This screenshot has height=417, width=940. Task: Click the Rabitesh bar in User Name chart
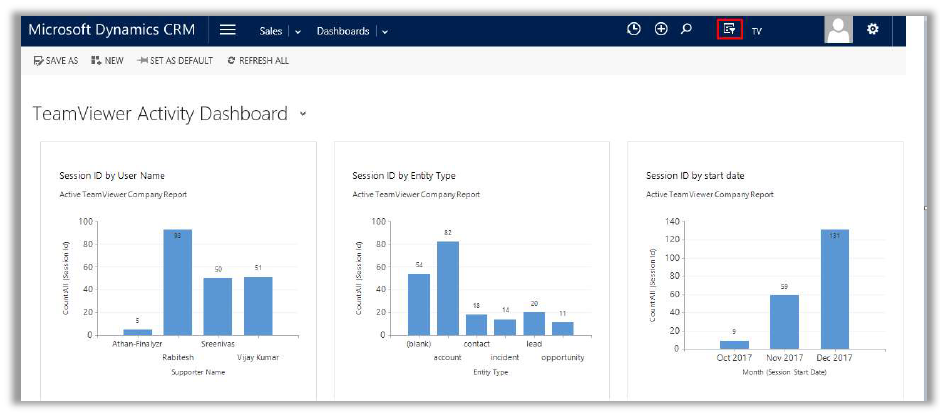(x=178, y=282)
